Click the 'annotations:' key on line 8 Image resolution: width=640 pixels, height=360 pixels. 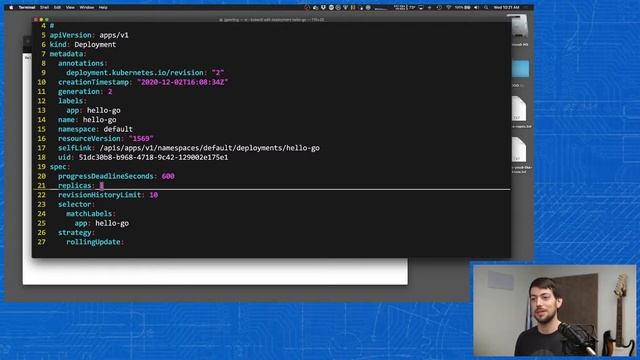[82, 63]
